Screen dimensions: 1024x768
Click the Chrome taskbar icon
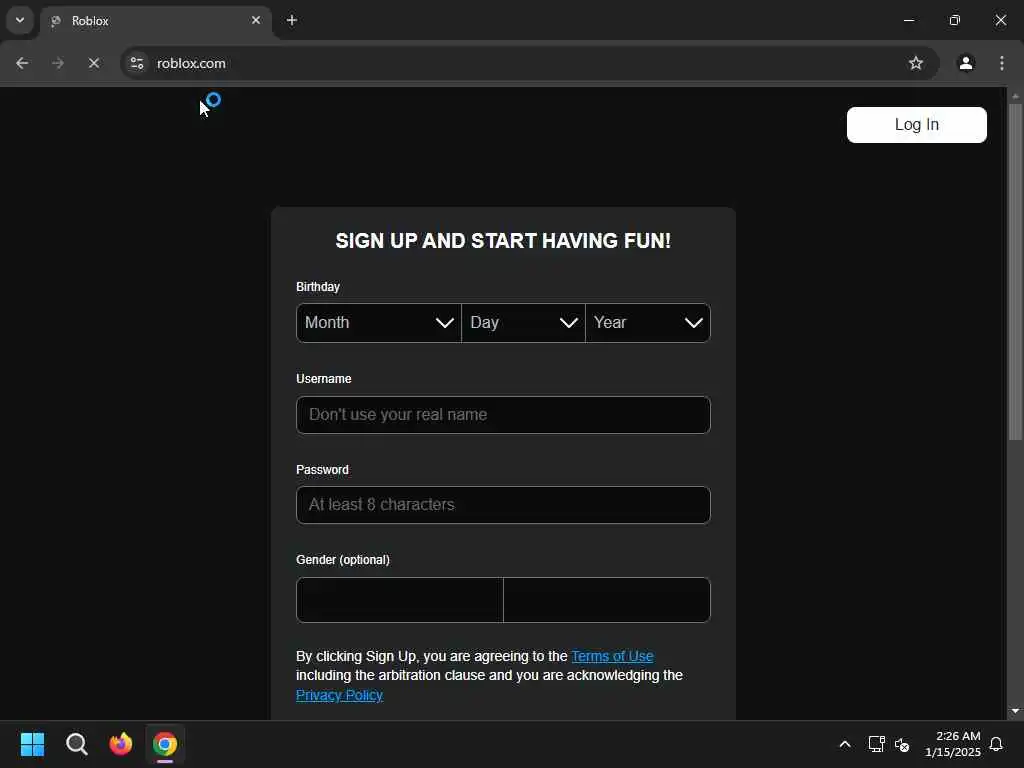tap(165, 744)
